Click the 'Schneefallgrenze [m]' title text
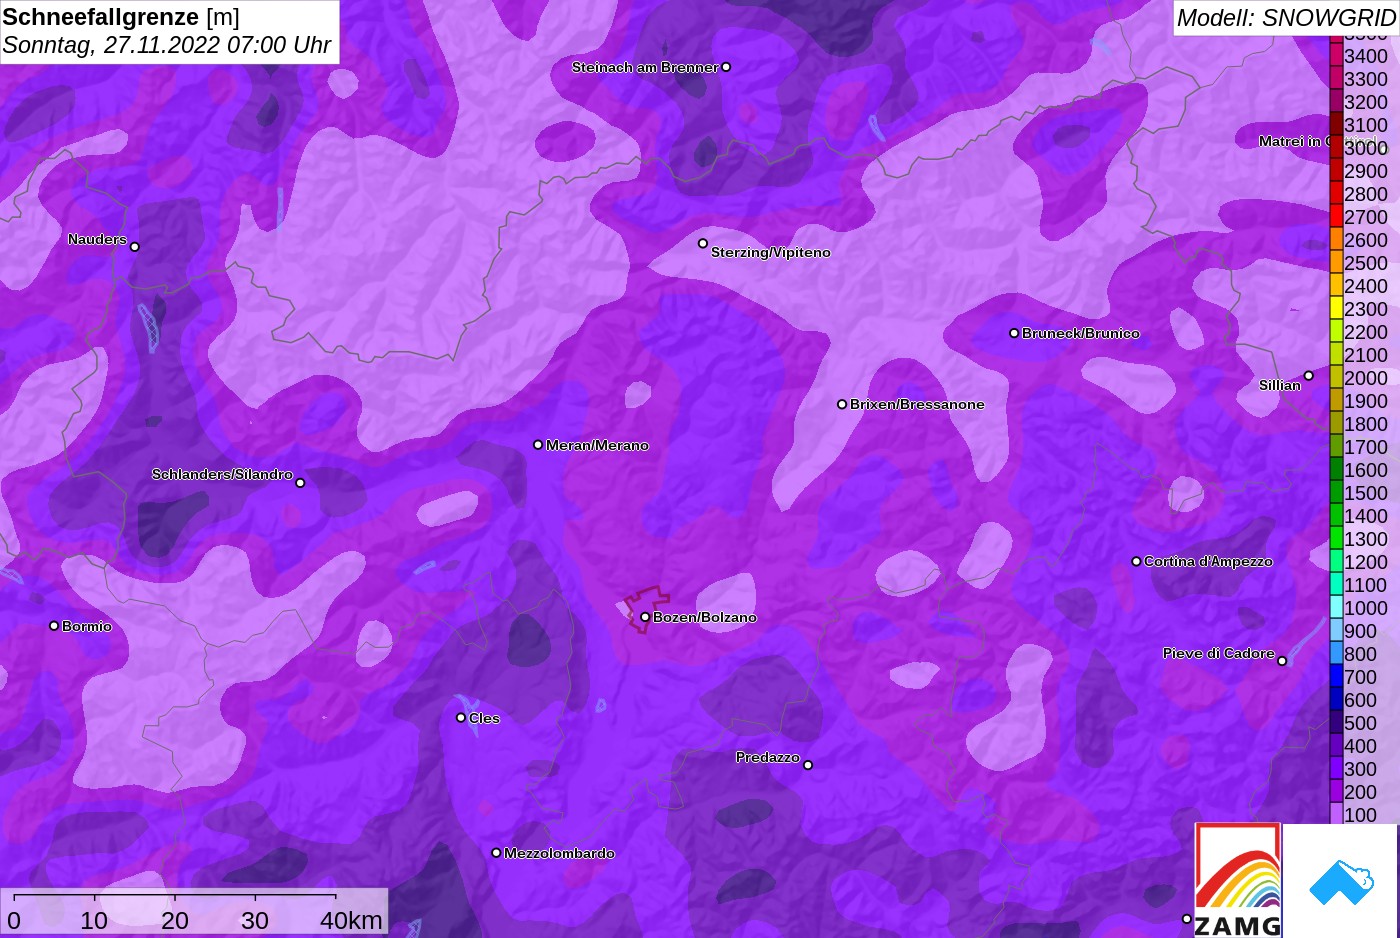This screenshot has width=1400, height=938. point(121,17)
